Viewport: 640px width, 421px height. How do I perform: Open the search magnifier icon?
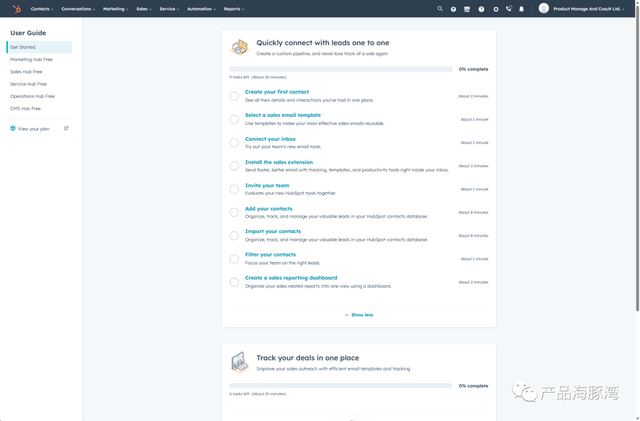440,9
